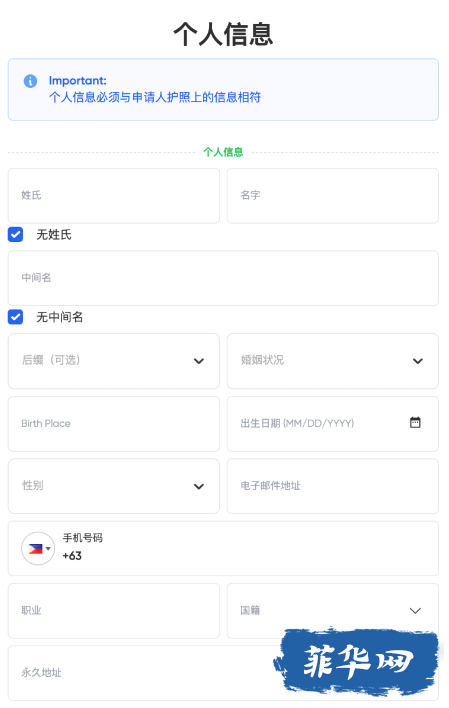Click the 职业 input field

point(114,611)
